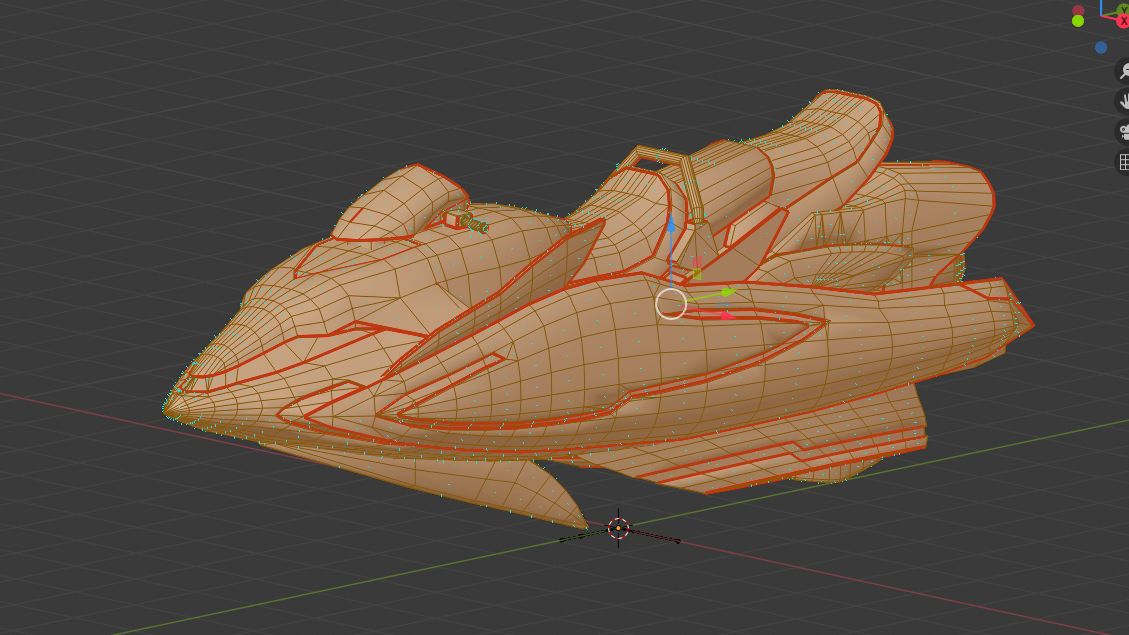1129x635 pixels.
Task: Switch perspective/orthographic with the grid icon
Action: coord(1122,162)
